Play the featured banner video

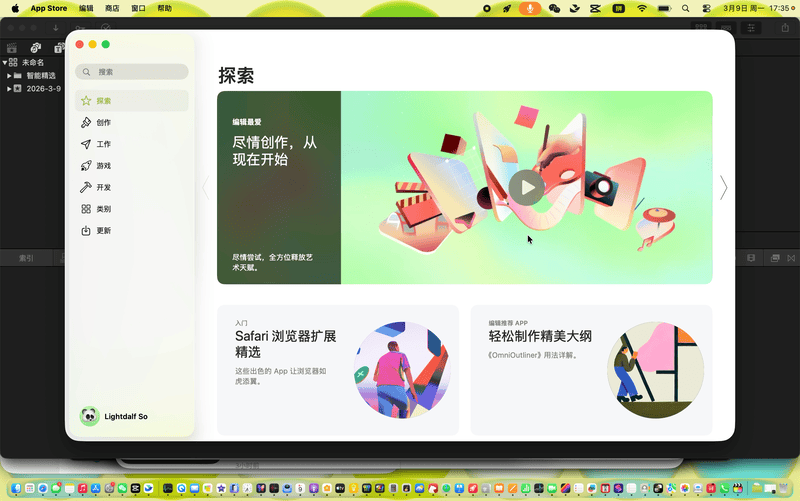(x=526, y=187)
